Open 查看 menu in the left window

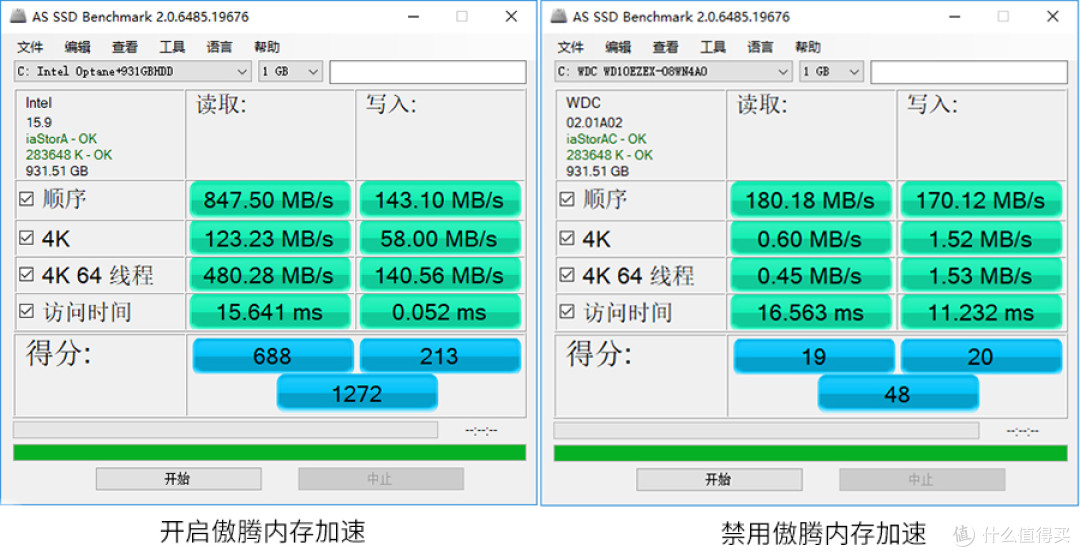tap(125, 47)
